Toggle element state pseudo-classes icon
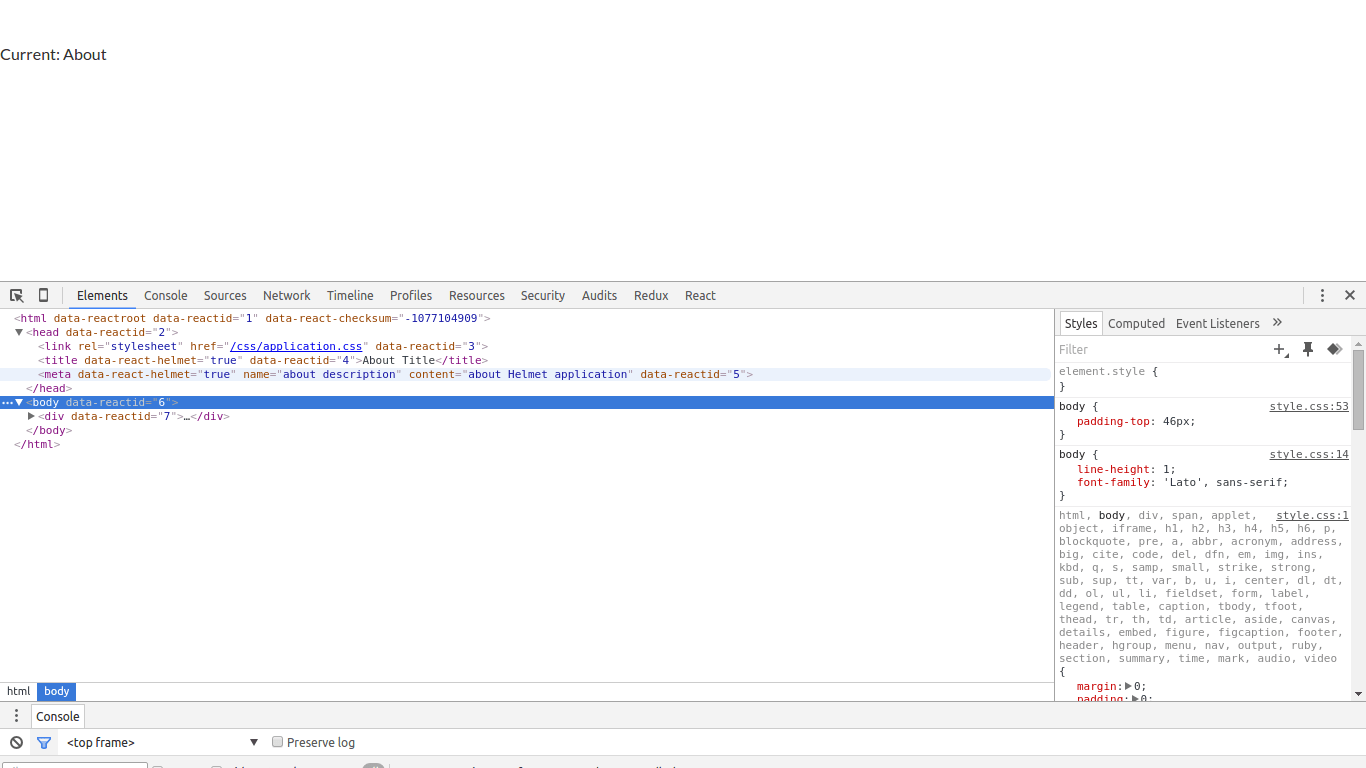This screenshot has width=1366, height=768. pos(1334,349)
